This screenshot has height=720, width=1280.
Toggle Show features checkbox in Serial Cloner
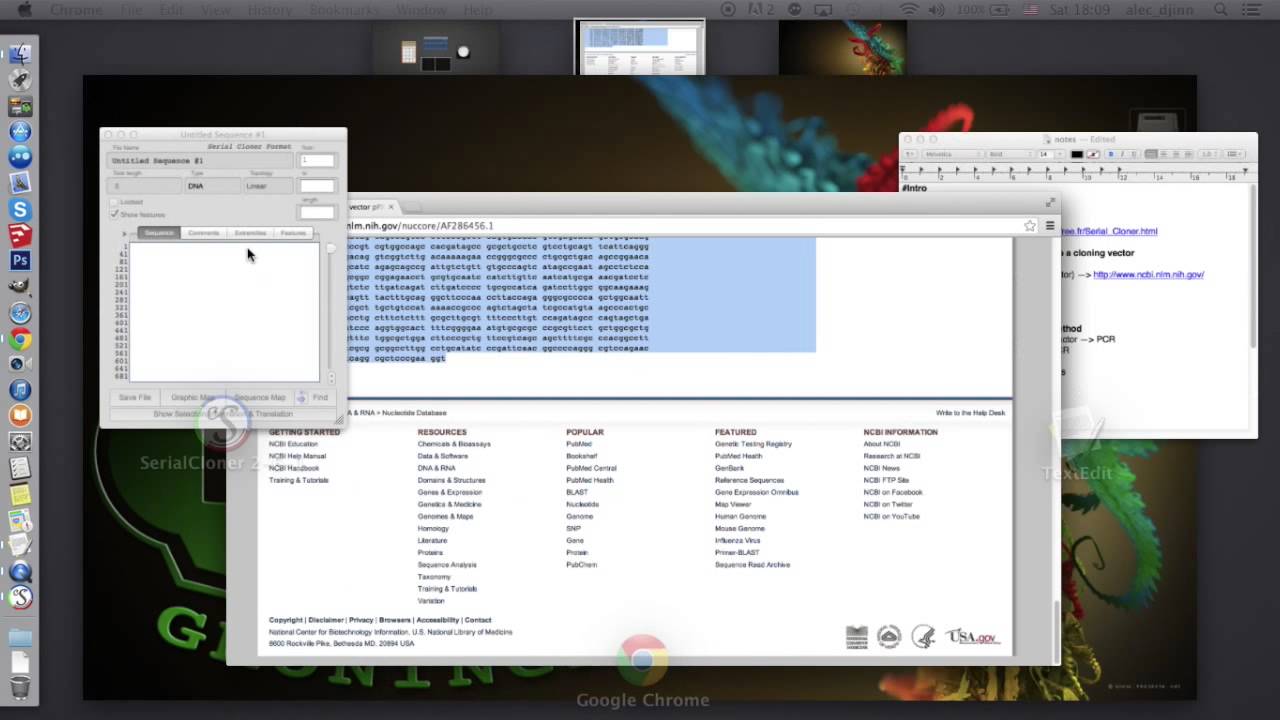point(114,214)
